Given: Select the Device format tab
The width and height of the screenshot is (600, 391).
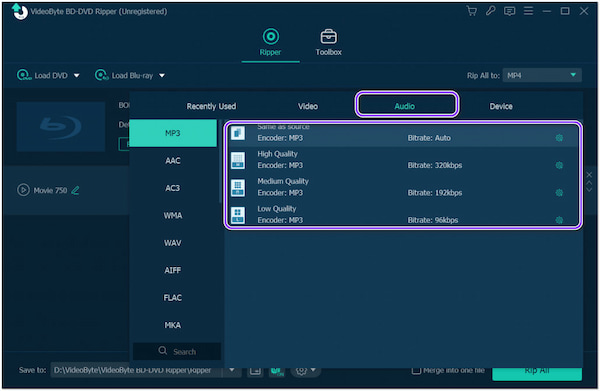Looking at the screenshot, I should tap(501, 106).
